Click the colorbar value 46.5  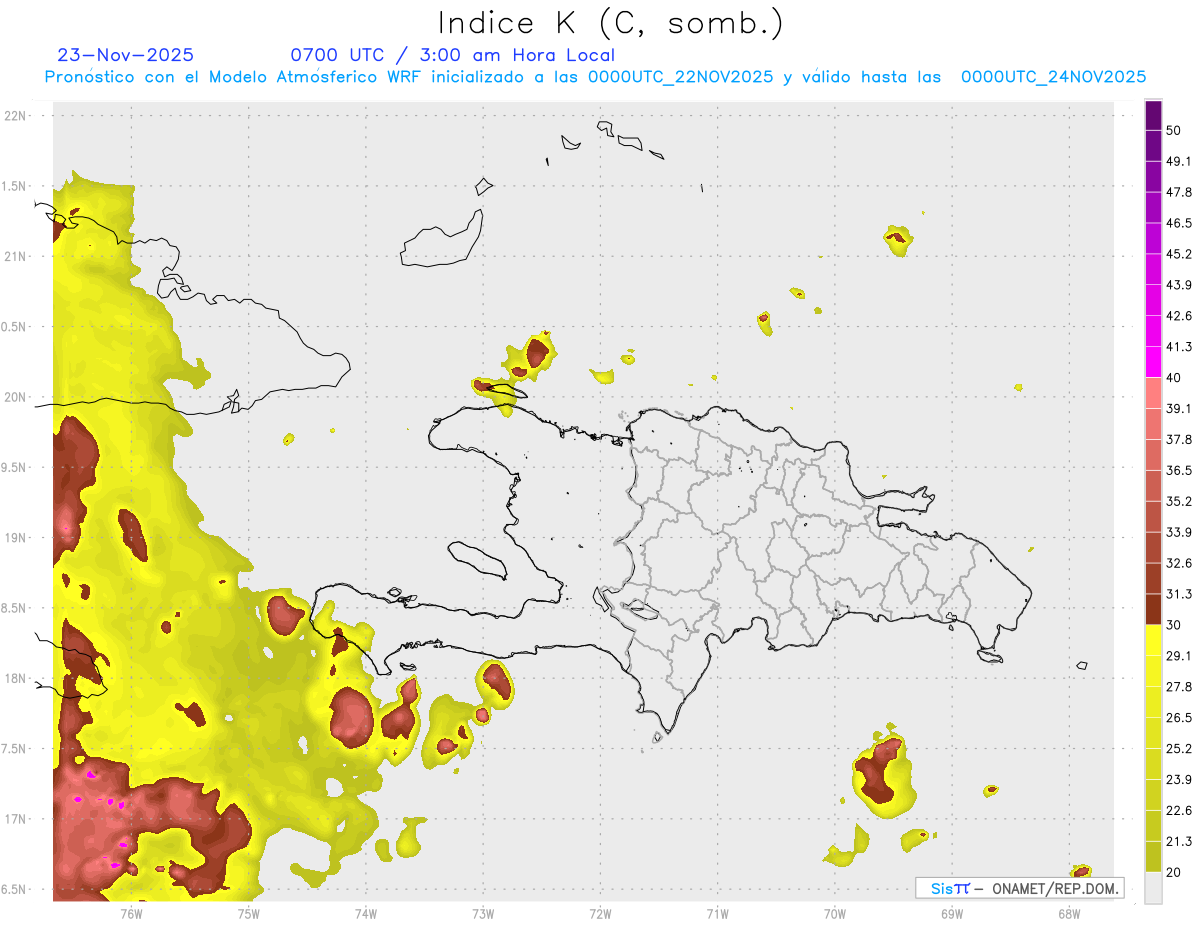tap(1179, 223)
